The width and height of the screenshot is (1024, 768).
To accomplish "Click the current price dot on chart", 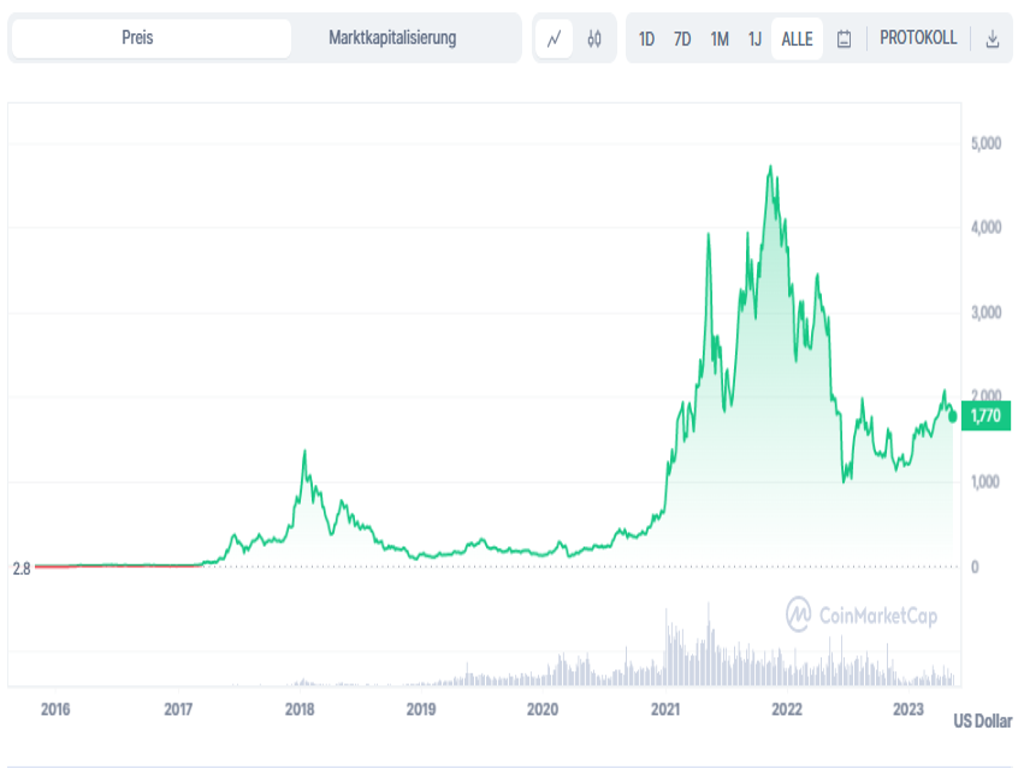I will pos(953,416).
